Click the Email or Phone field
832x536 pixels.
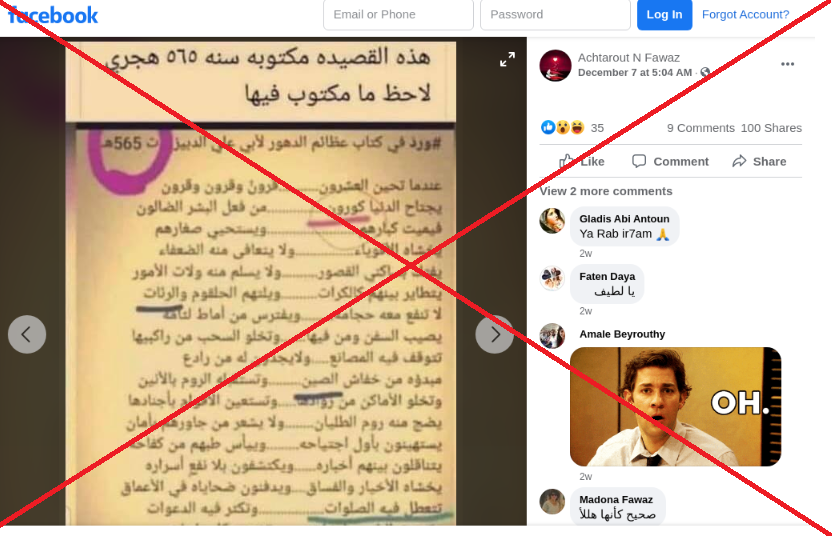pyautogui.click(x=398, y=15)
